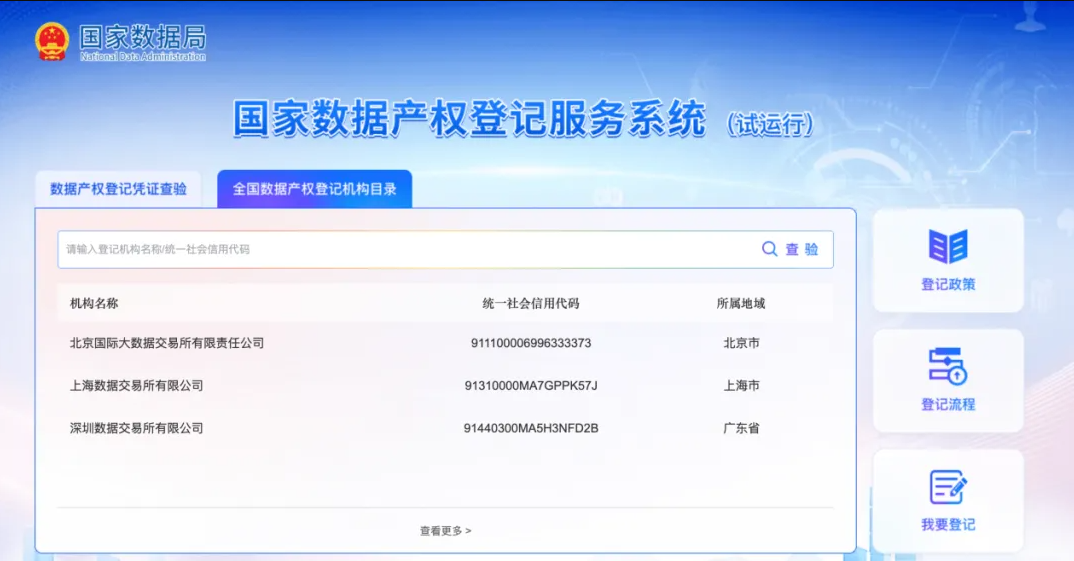Click region cell 北京市
This screenshot has height=561, width=1074.
pos(741,343)
